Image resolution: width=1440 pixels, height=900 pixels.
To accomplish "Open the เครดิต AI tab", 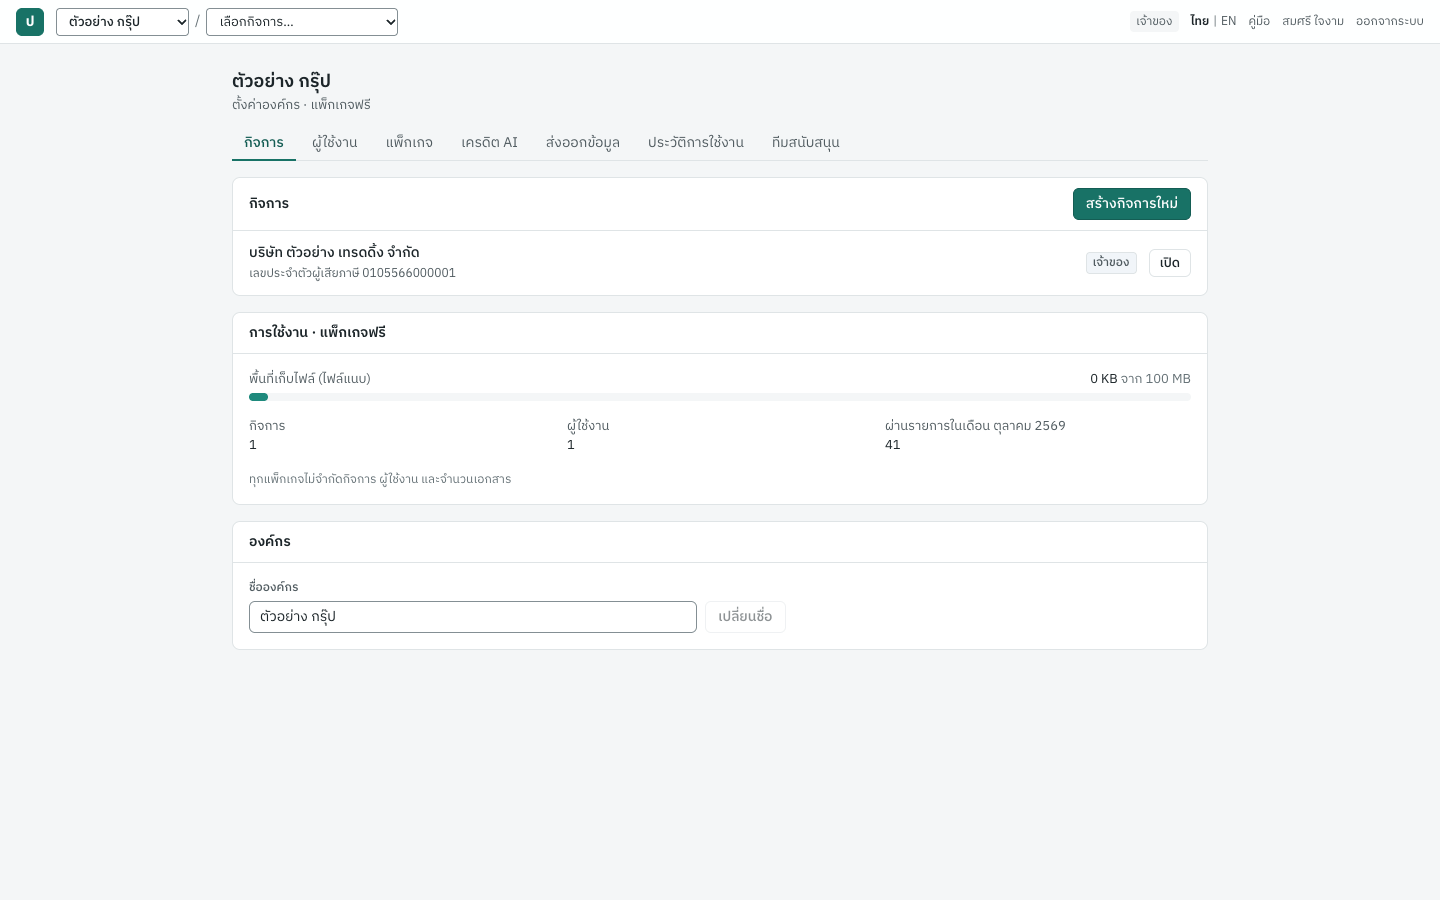I will pos(489,143).
